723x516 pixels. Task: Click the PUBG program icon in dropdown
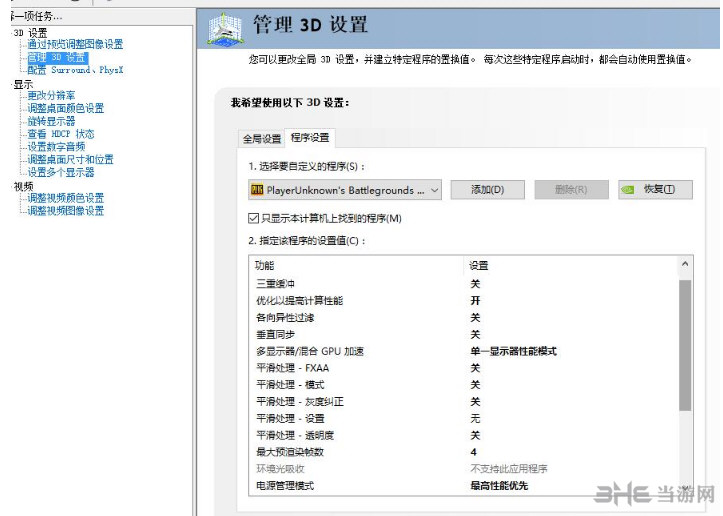click(x=257, y=190)
